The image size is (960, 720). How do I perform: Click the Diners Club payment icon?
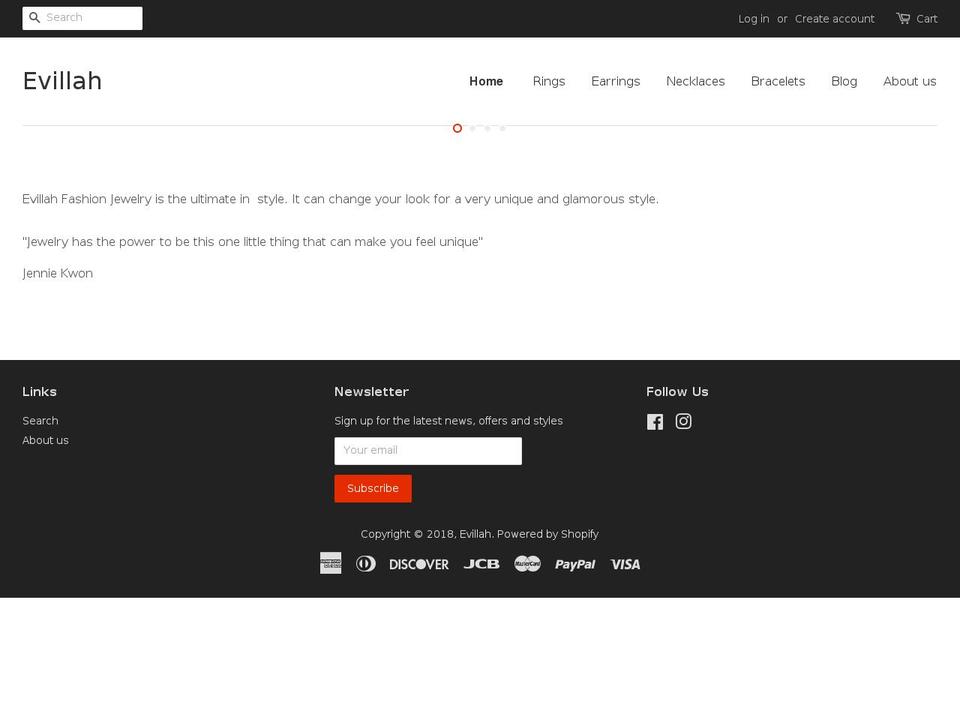(366, 563)
